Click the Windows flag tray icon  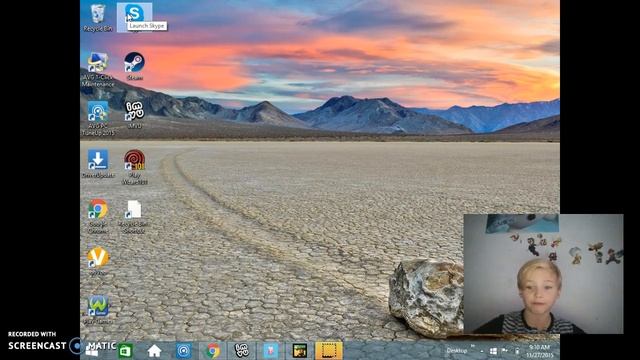pos(493,351)
